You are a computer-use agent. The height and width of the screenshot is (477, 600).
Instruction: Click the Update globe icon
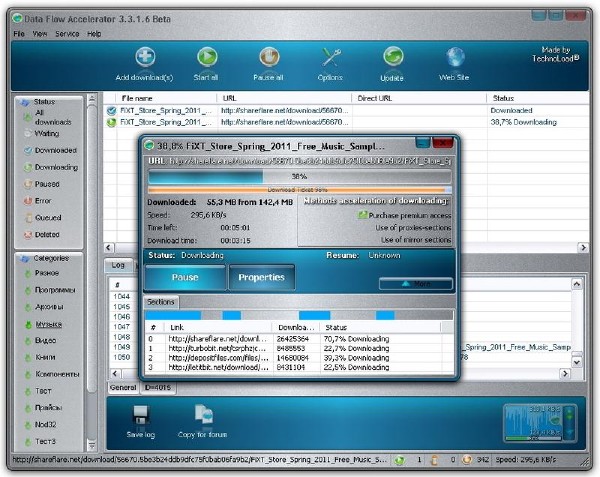pos(392,58)
